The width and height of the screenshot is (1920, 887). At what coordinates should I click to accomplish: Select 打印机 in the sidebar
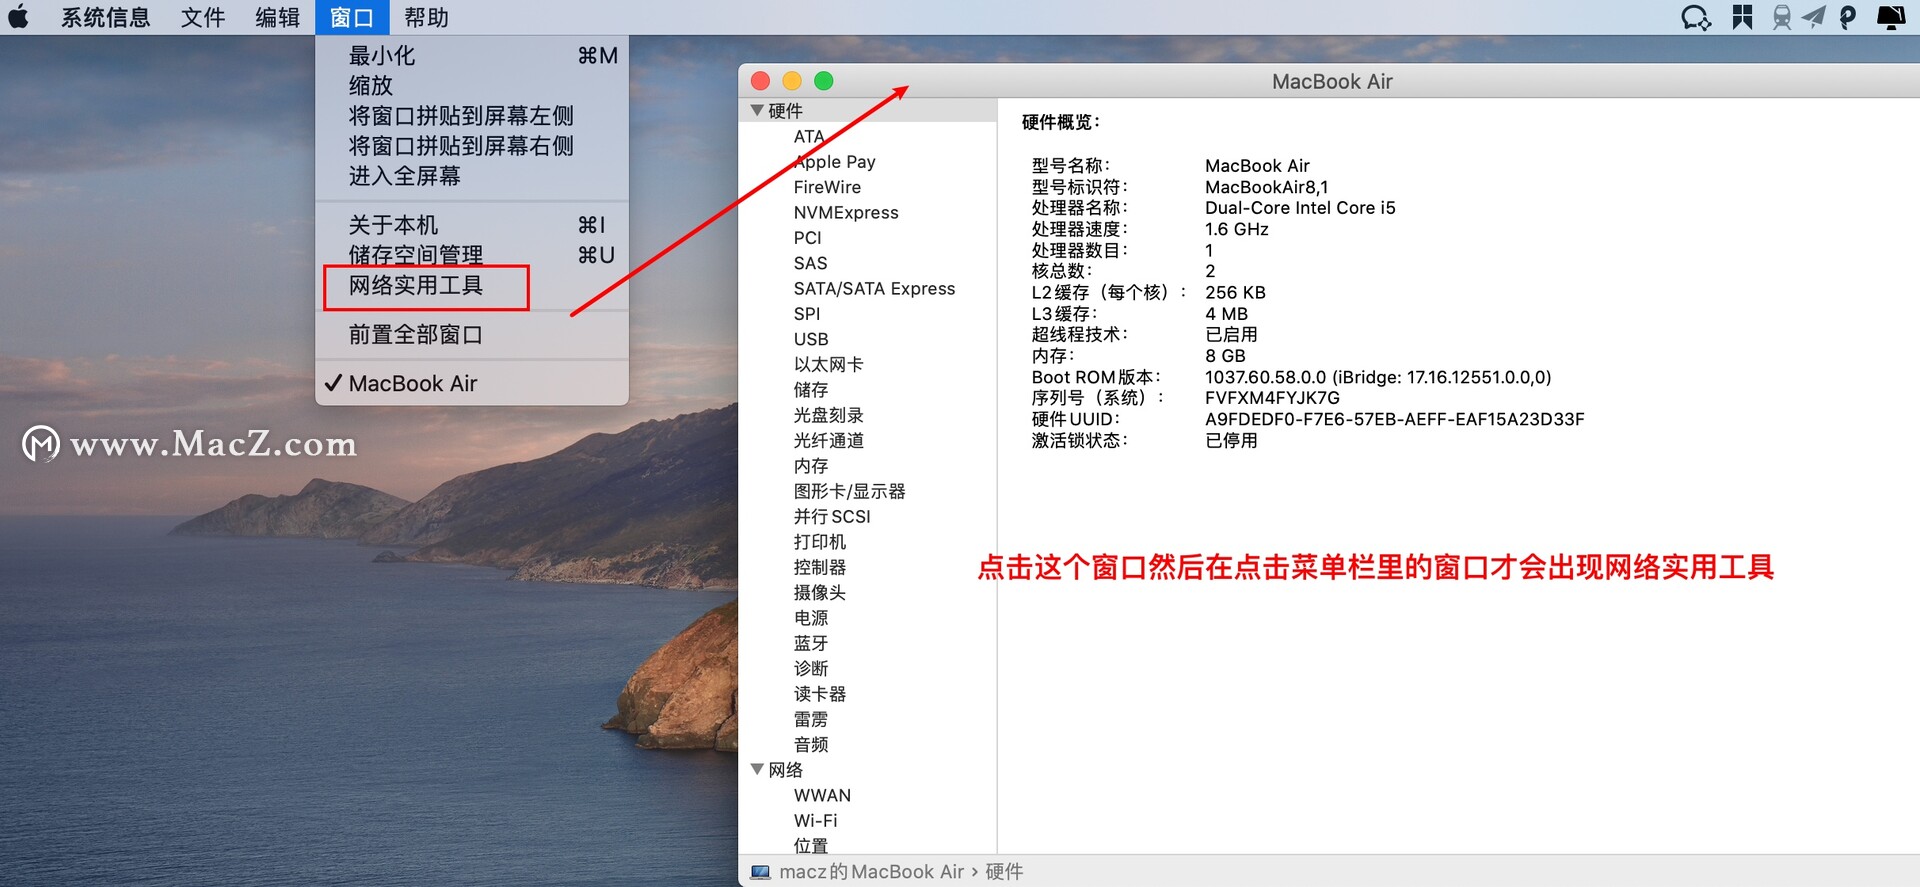tap(819, 542)
